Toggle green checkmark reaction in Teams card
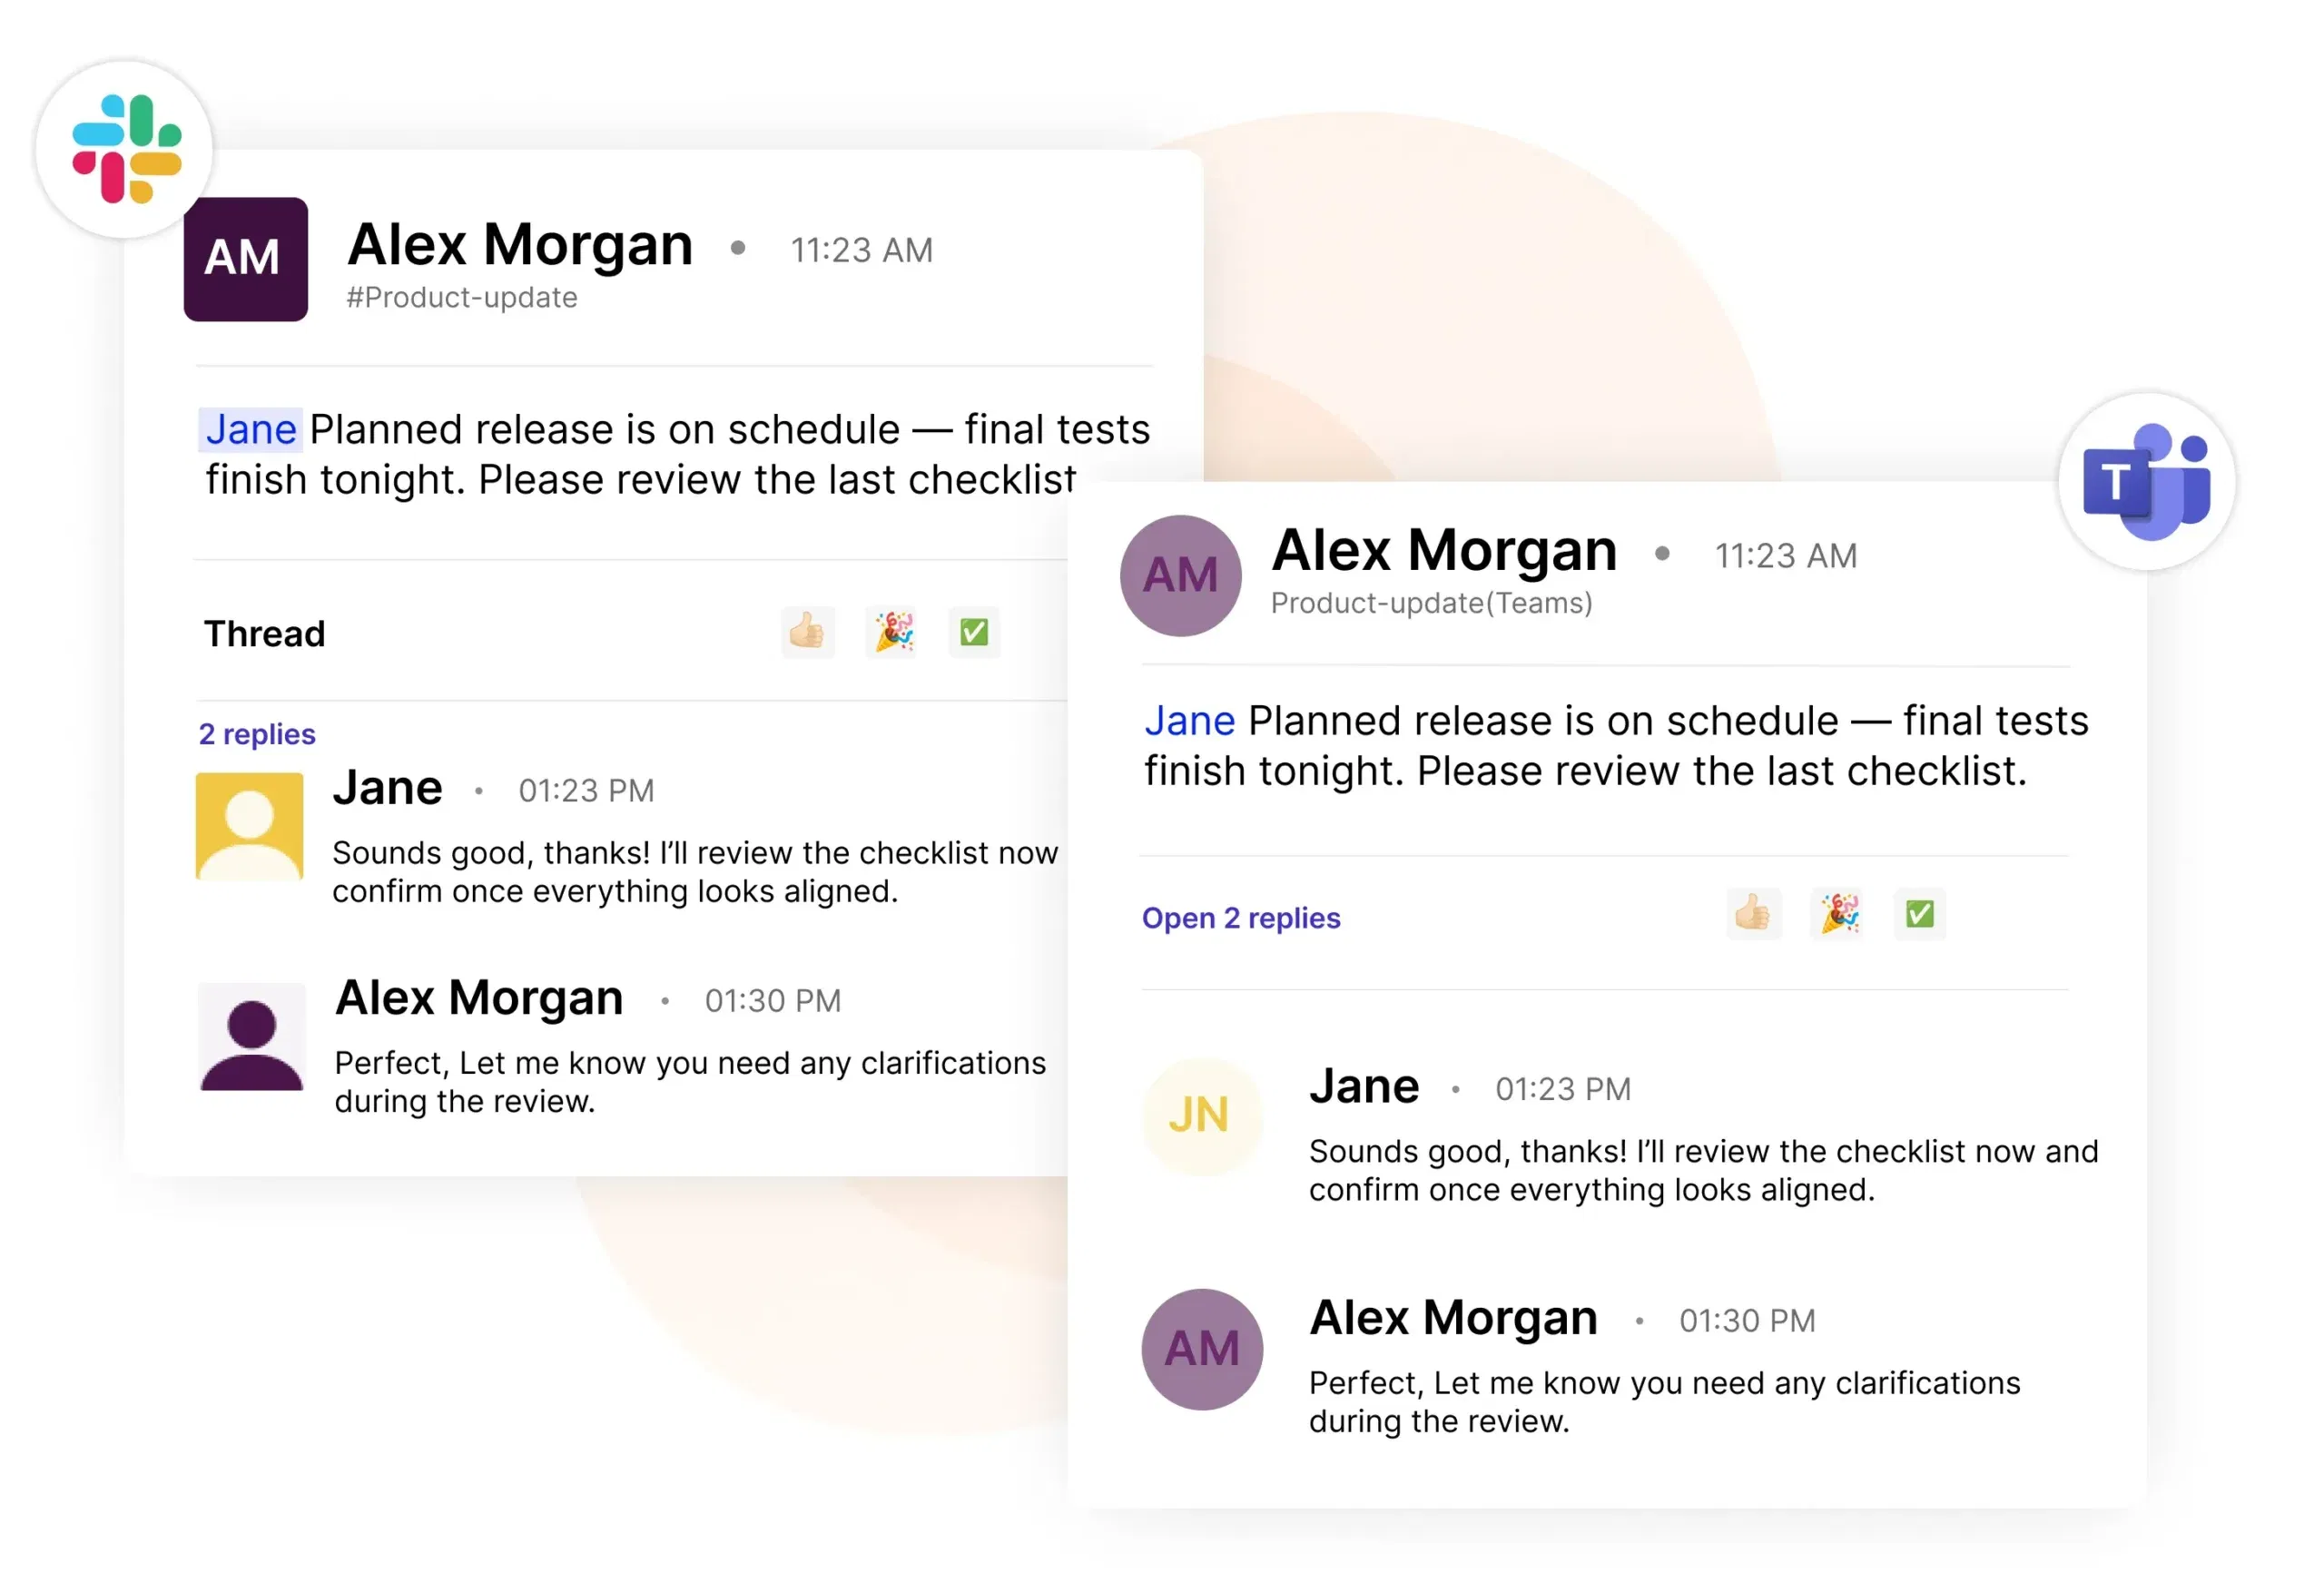Viewport: 2324px width, 1592px height. click(1919, 914)
